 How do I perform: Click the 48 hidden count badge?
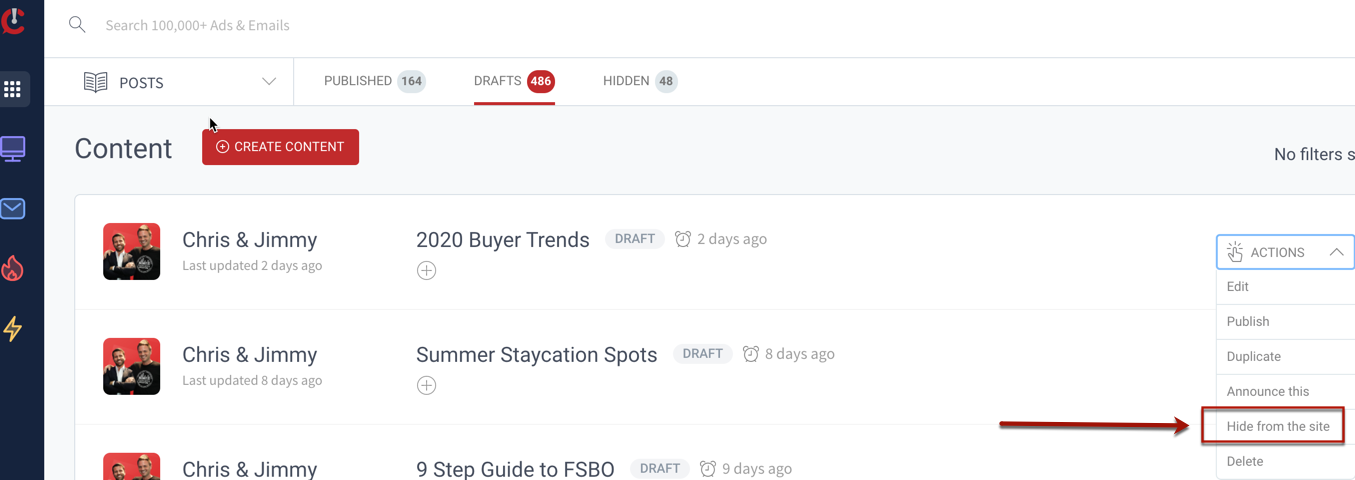point(666,81)
